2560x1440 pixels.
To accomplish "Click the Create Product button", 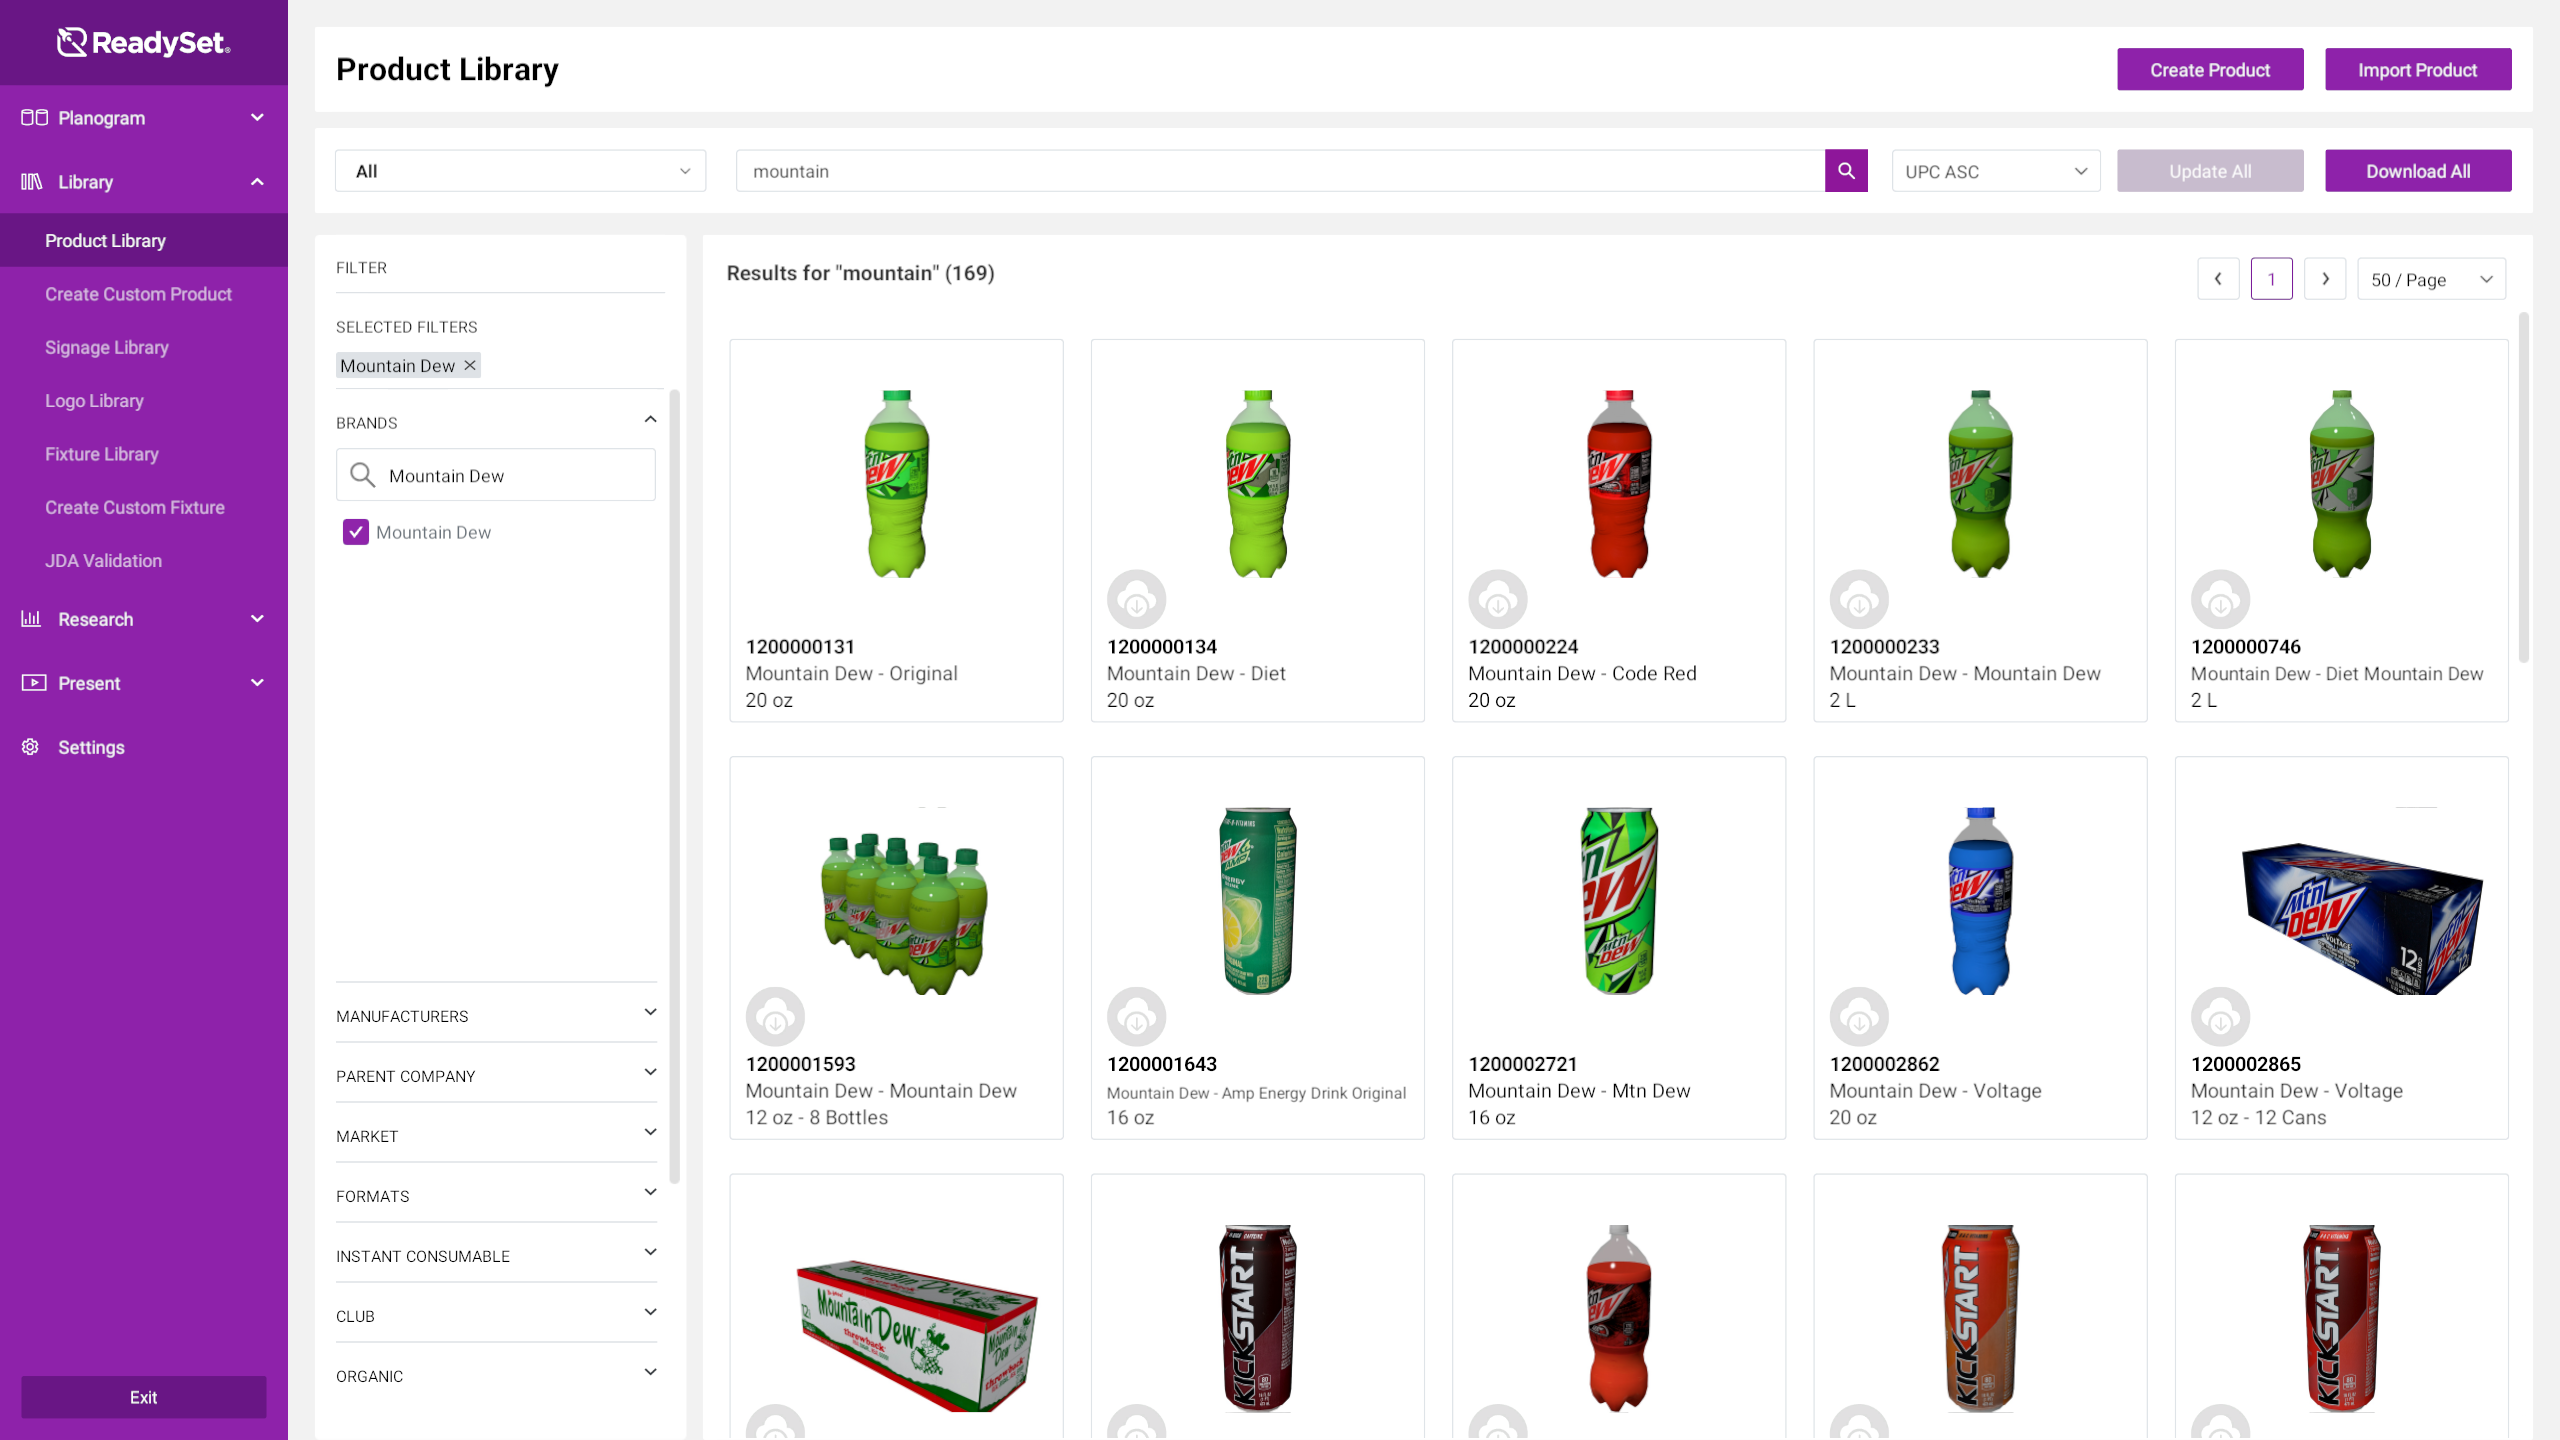I will click(2209, 70).
